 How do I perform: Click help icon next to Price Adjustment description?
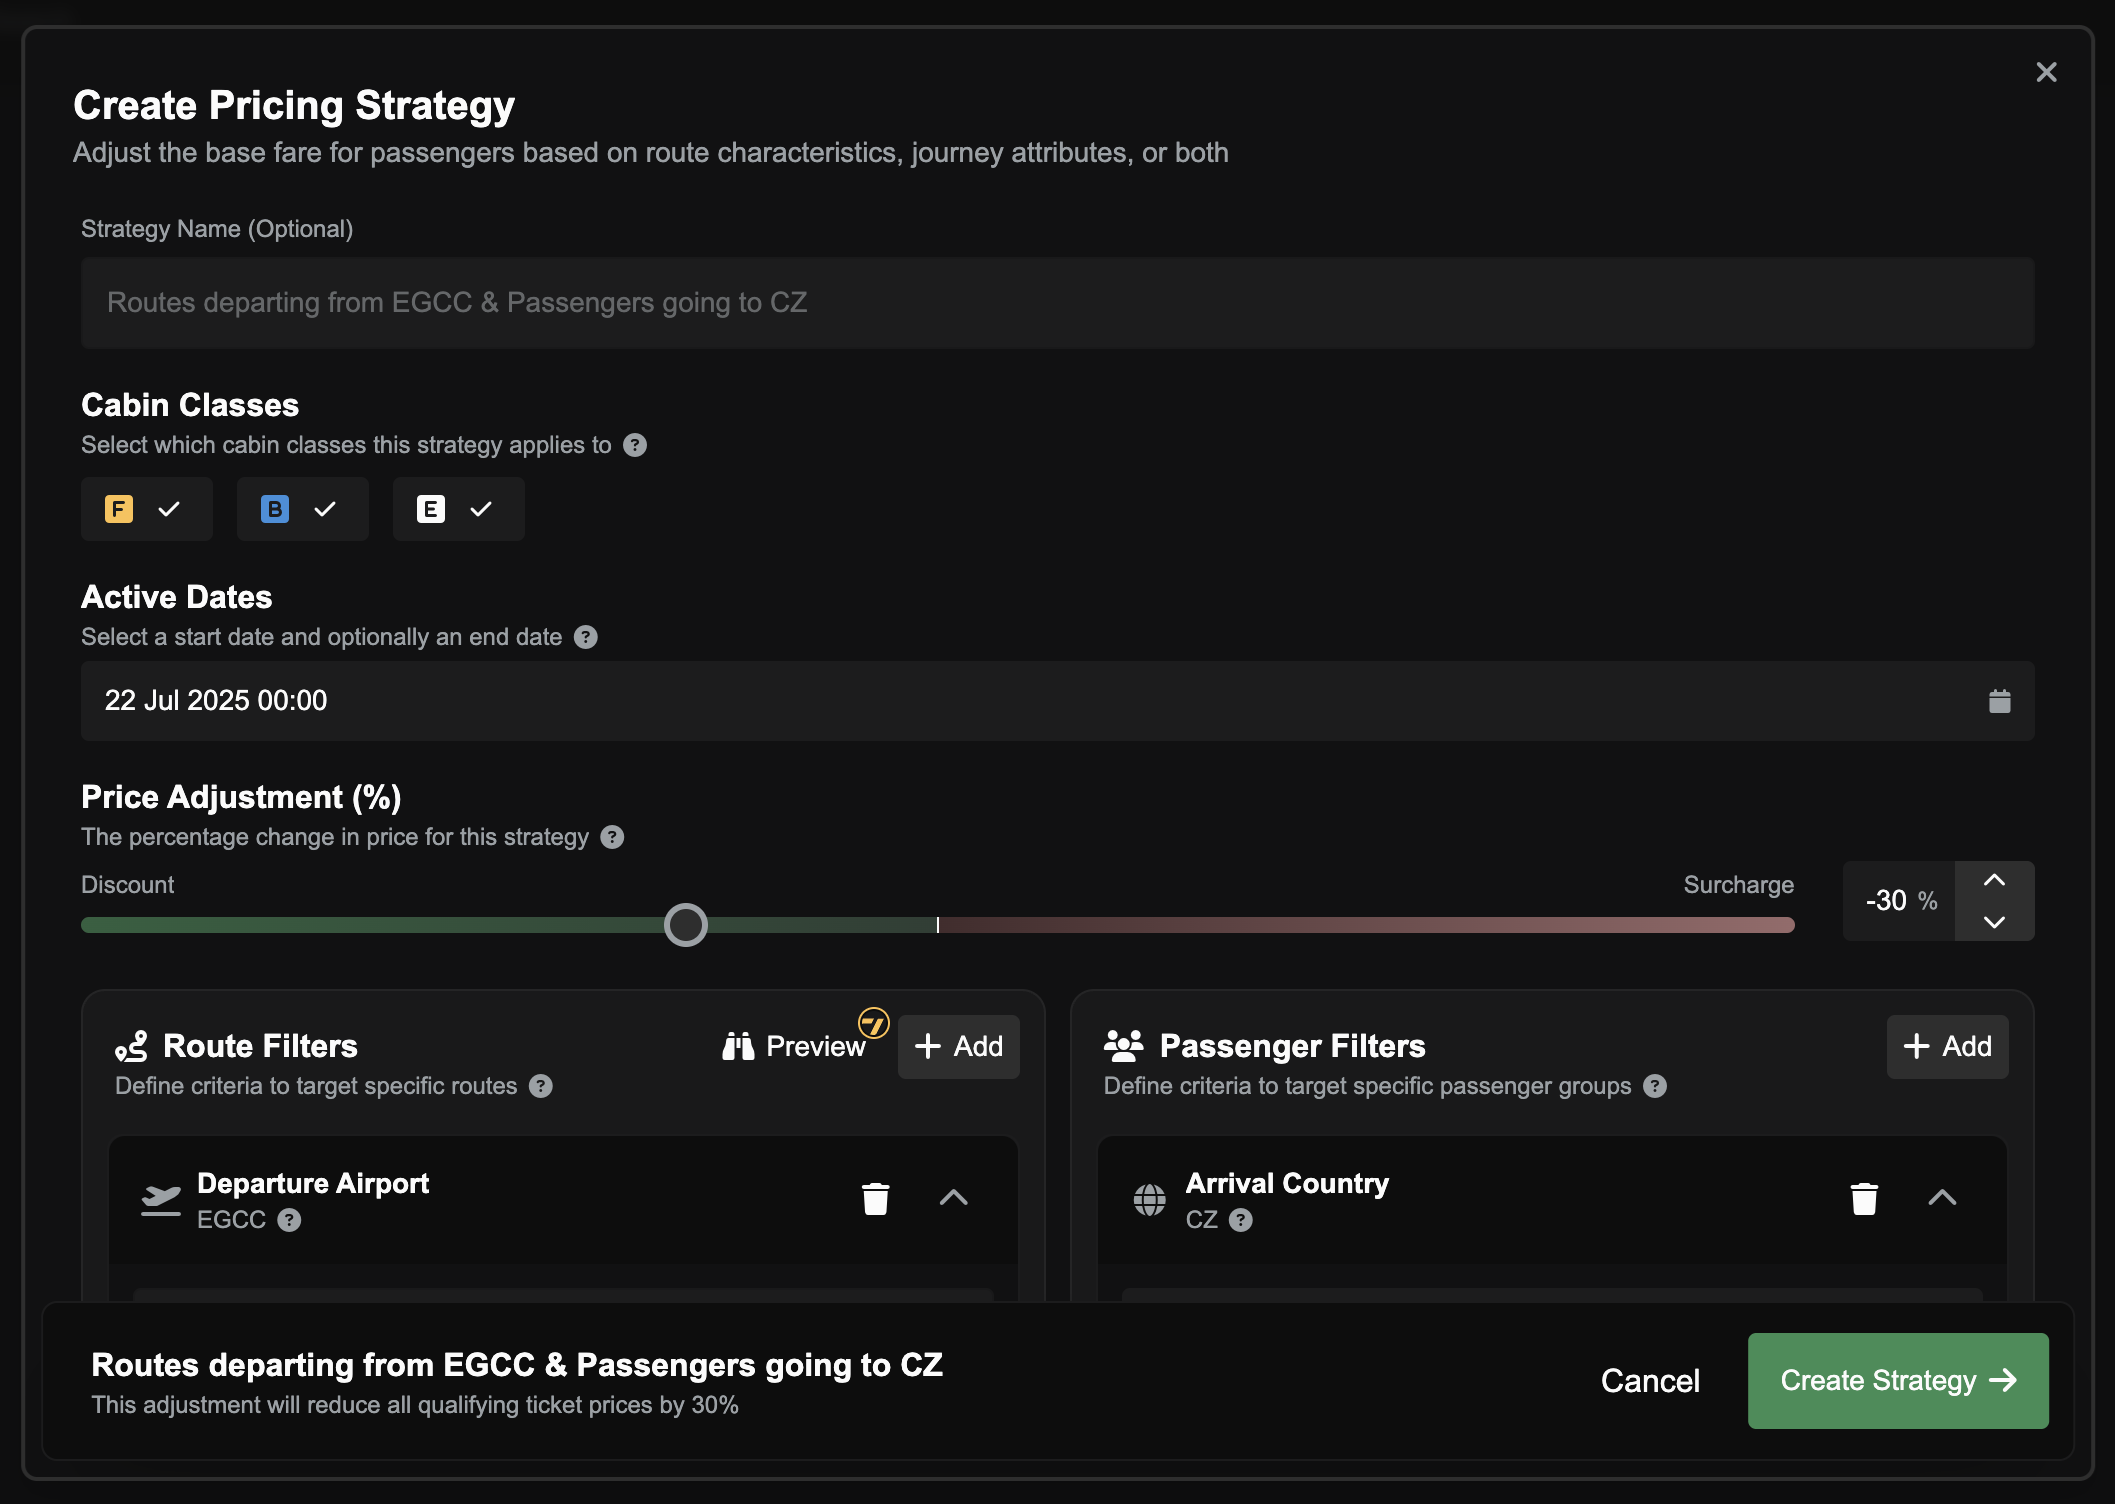click(612, 837)
